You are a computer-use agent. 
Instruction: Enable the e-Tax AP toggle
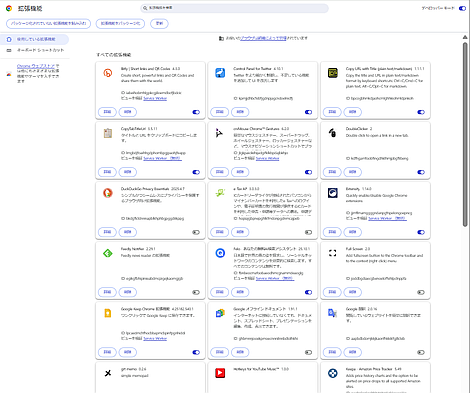pos(308,232)
